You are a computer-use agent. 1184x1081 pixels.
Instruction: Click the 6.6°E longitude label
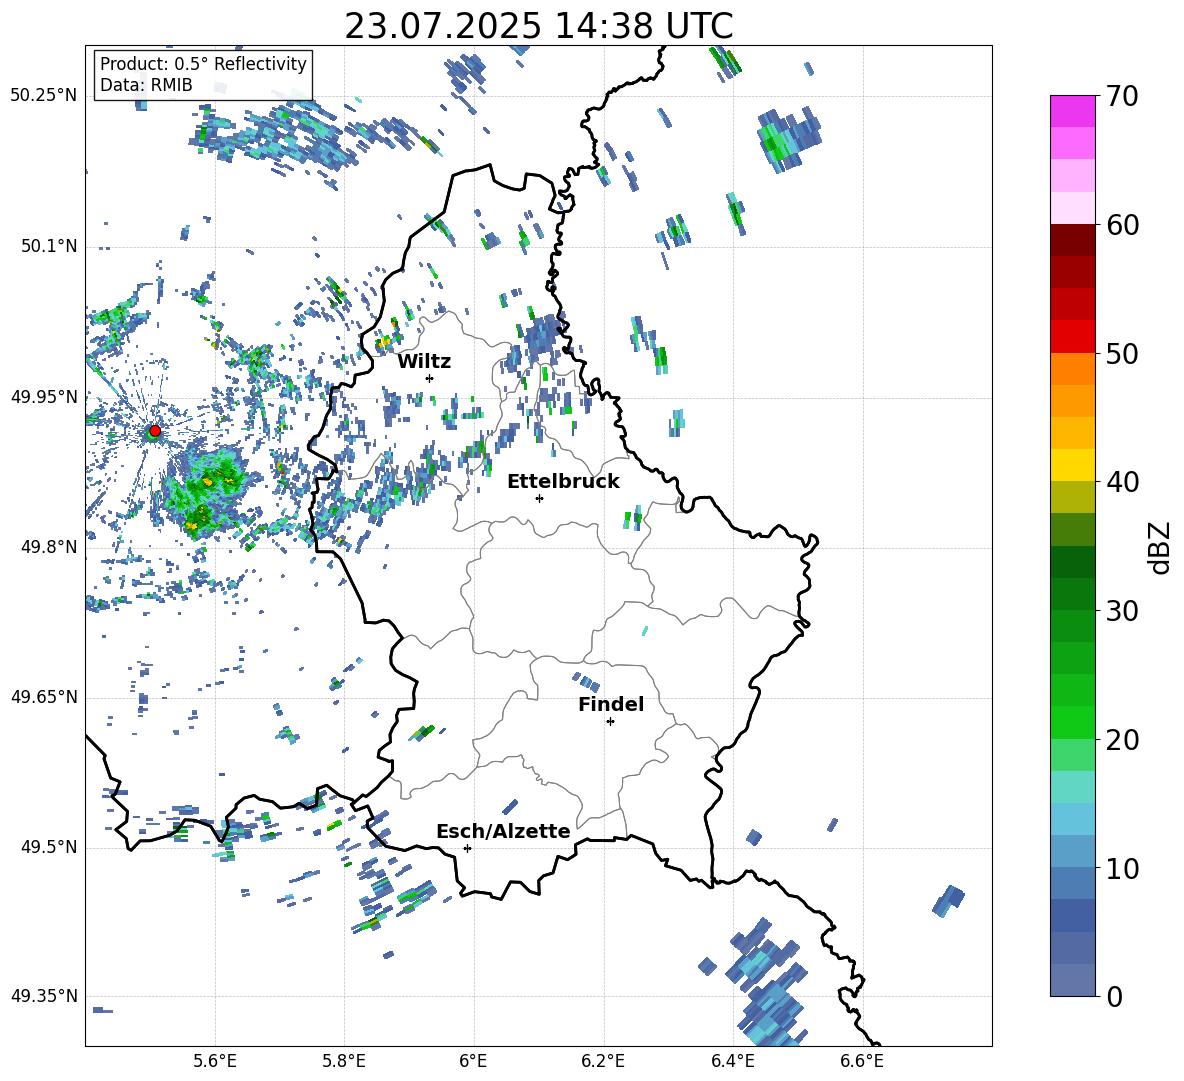tap(862, 1061)
